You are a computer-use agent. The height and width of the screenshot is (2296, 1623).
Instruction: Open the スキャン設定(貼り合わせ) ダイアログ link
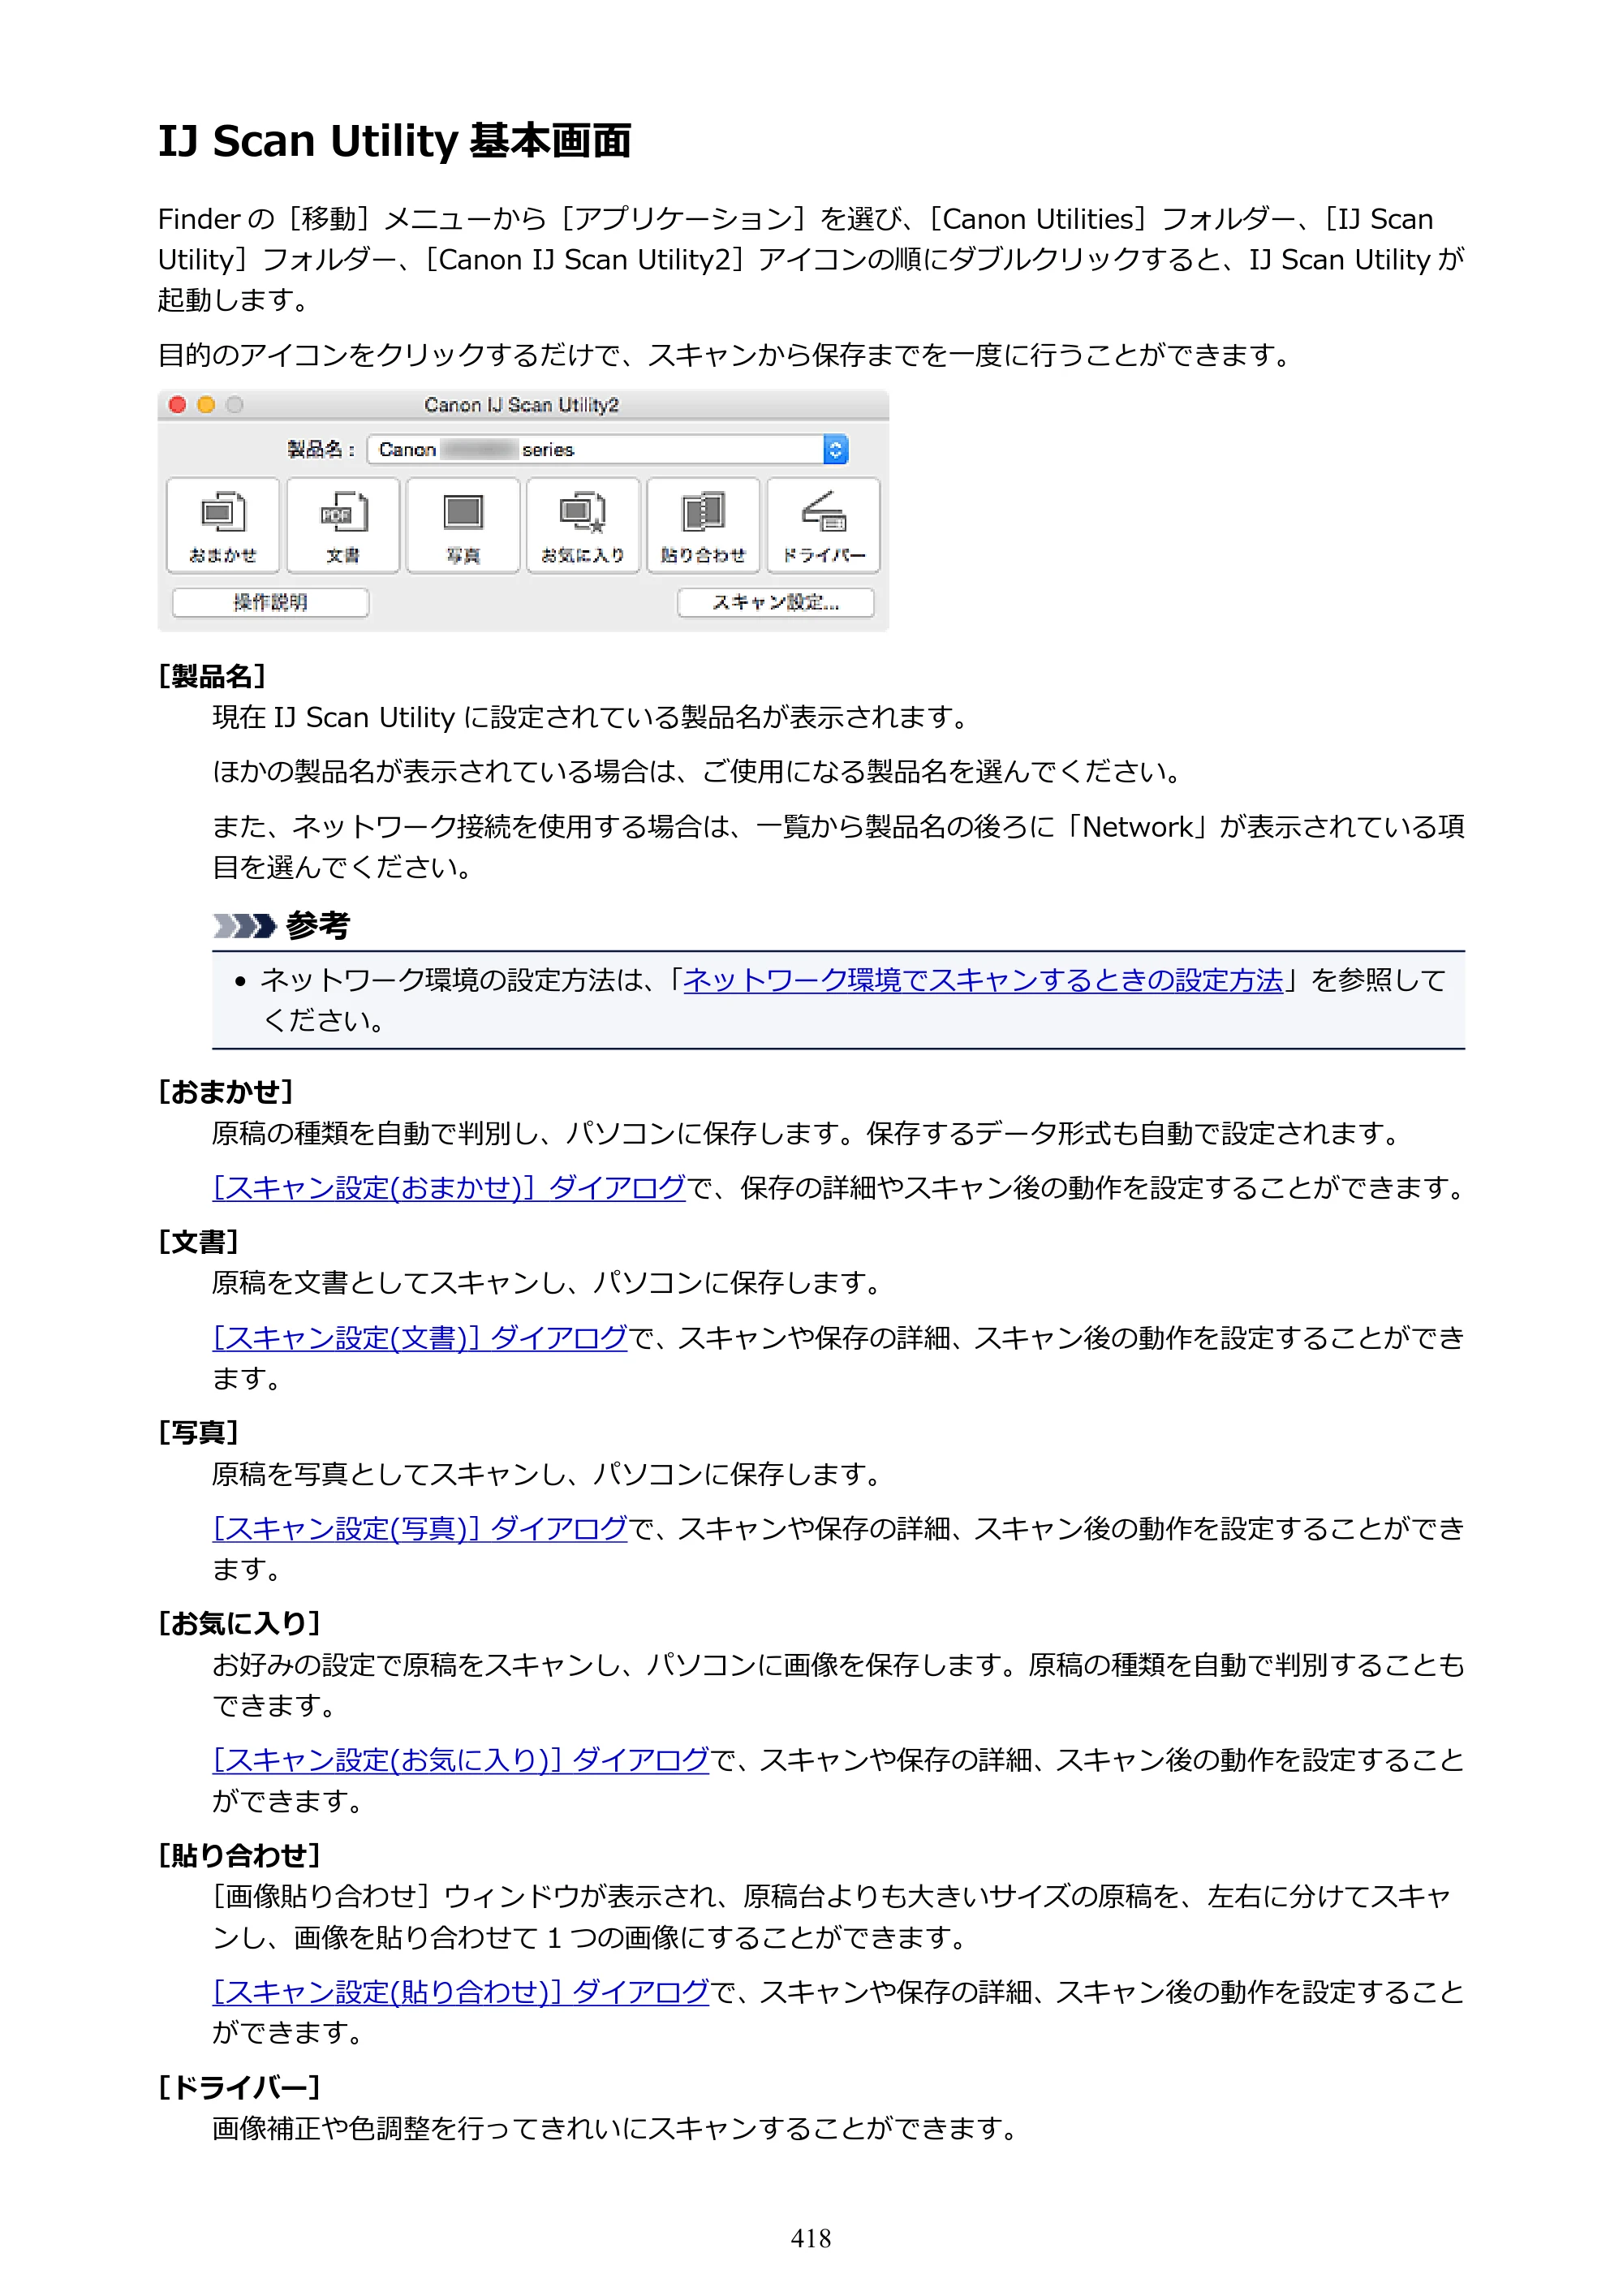(461, 1992)
